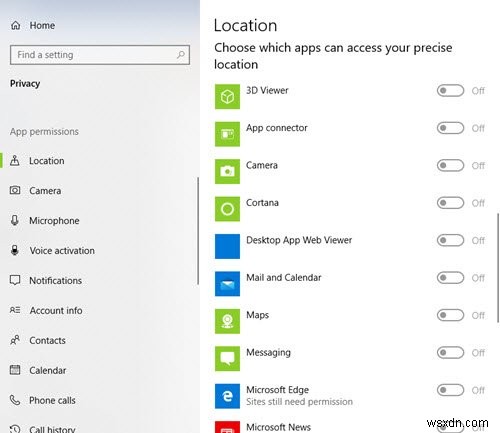Viewport: 500px width, 433px height.
Task: Switch on Maps location access
Action: 450,315
